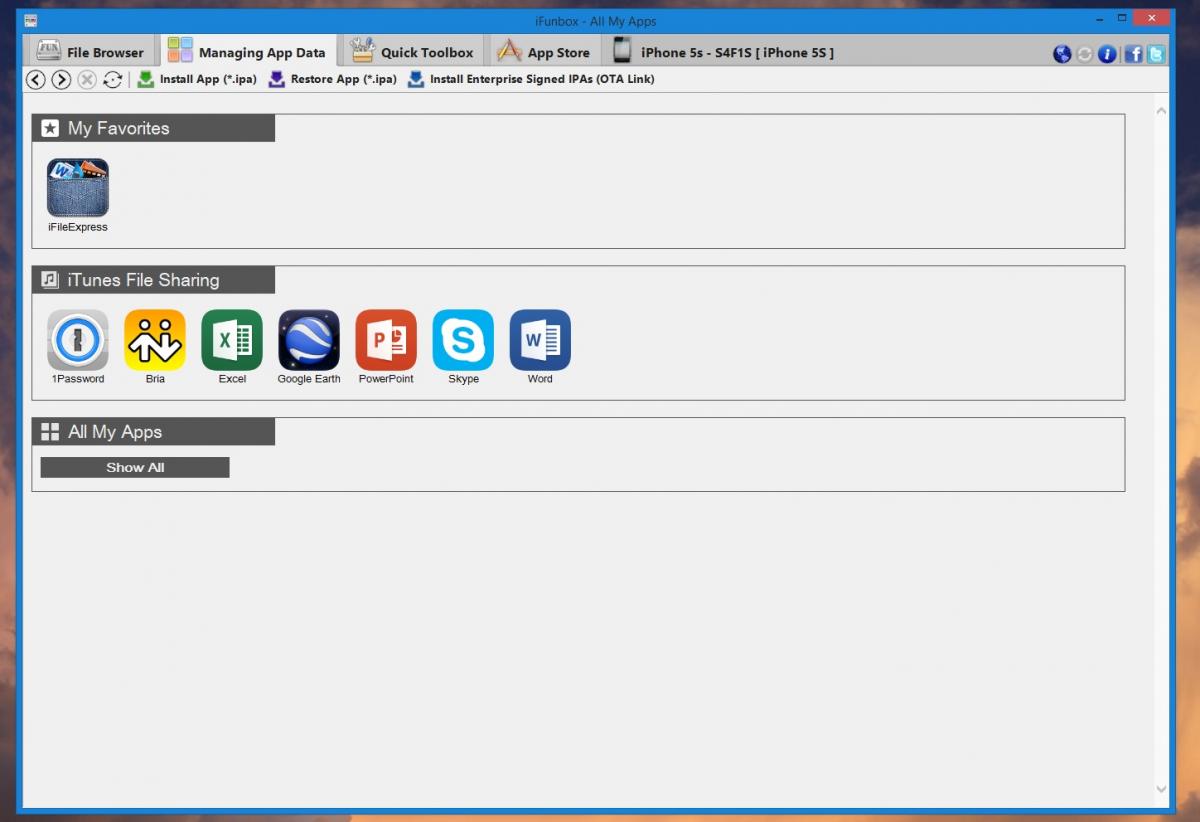The height and width of the screenshot is (822, 1200).
Task: Click the blue globe icon
Action: click(x=1063, y=54)
